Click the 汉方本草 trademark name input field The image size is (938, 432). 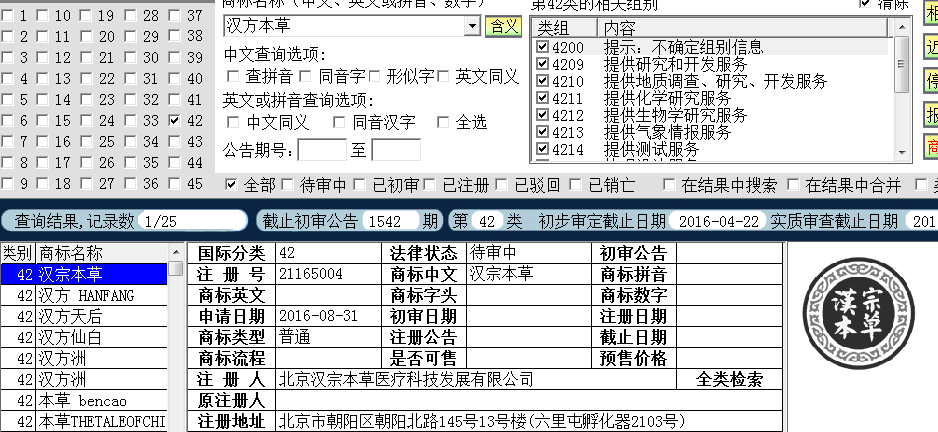click(344, 26)
